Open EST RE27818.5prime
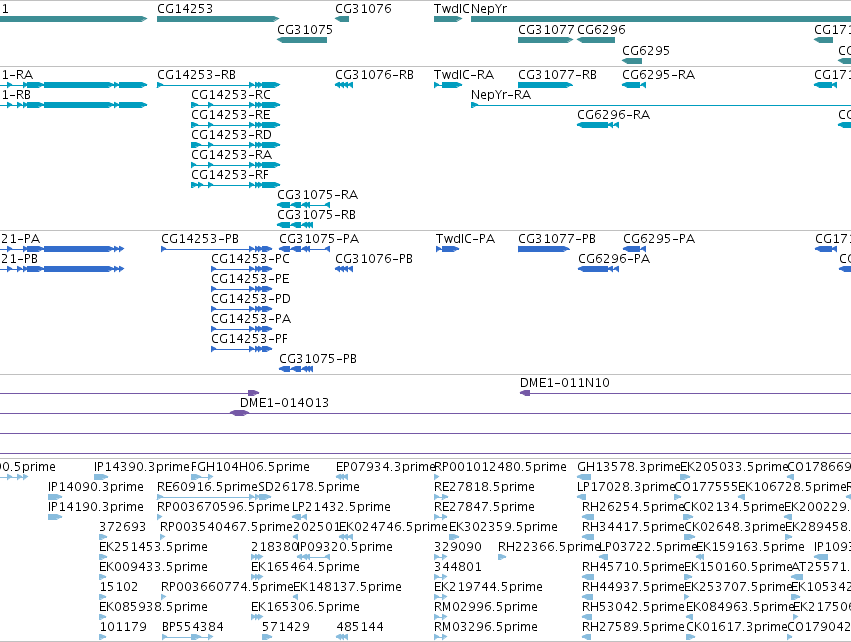851x642 pixels. click(x=484, y=487)
